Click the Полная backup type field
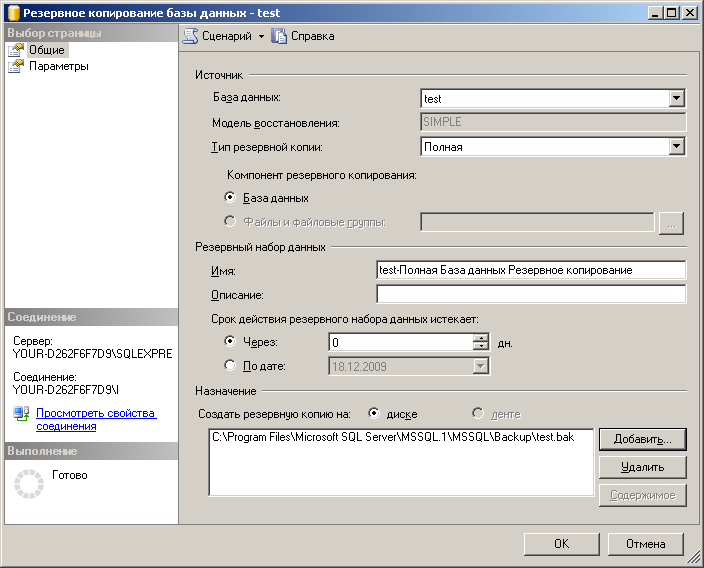This screenshot has width=704, height=568. (x=545, y=146)
